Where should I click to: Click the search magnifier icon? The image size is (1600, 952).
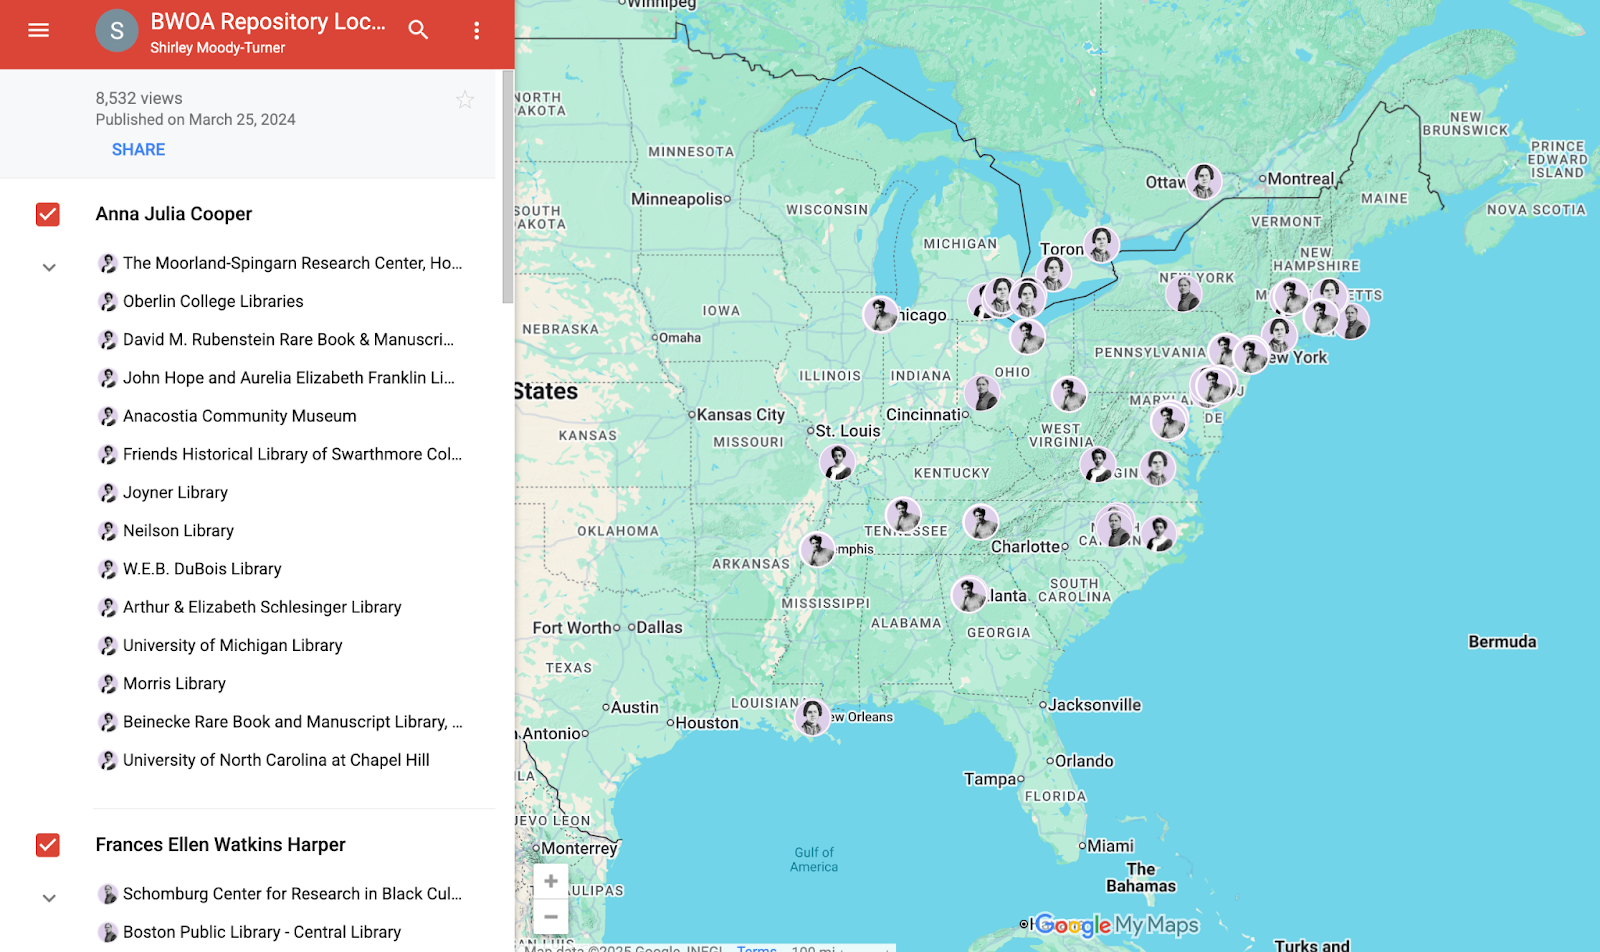(418, 30)
